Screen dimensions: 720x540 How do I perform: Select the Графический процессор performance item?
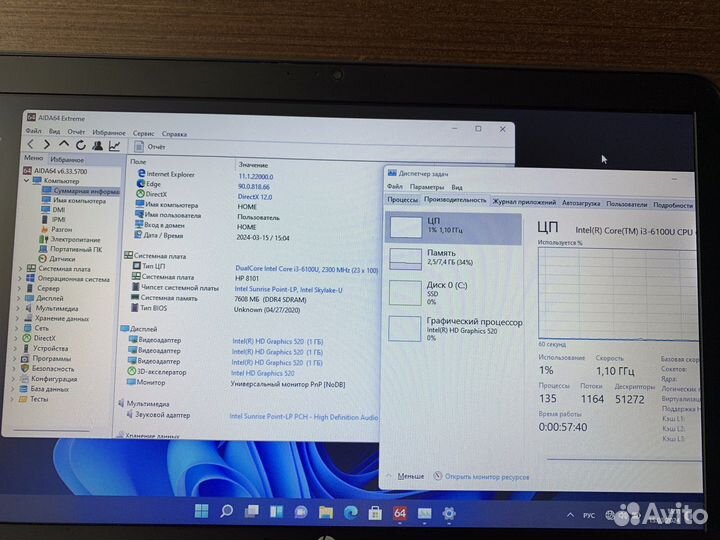click(455, 329)
